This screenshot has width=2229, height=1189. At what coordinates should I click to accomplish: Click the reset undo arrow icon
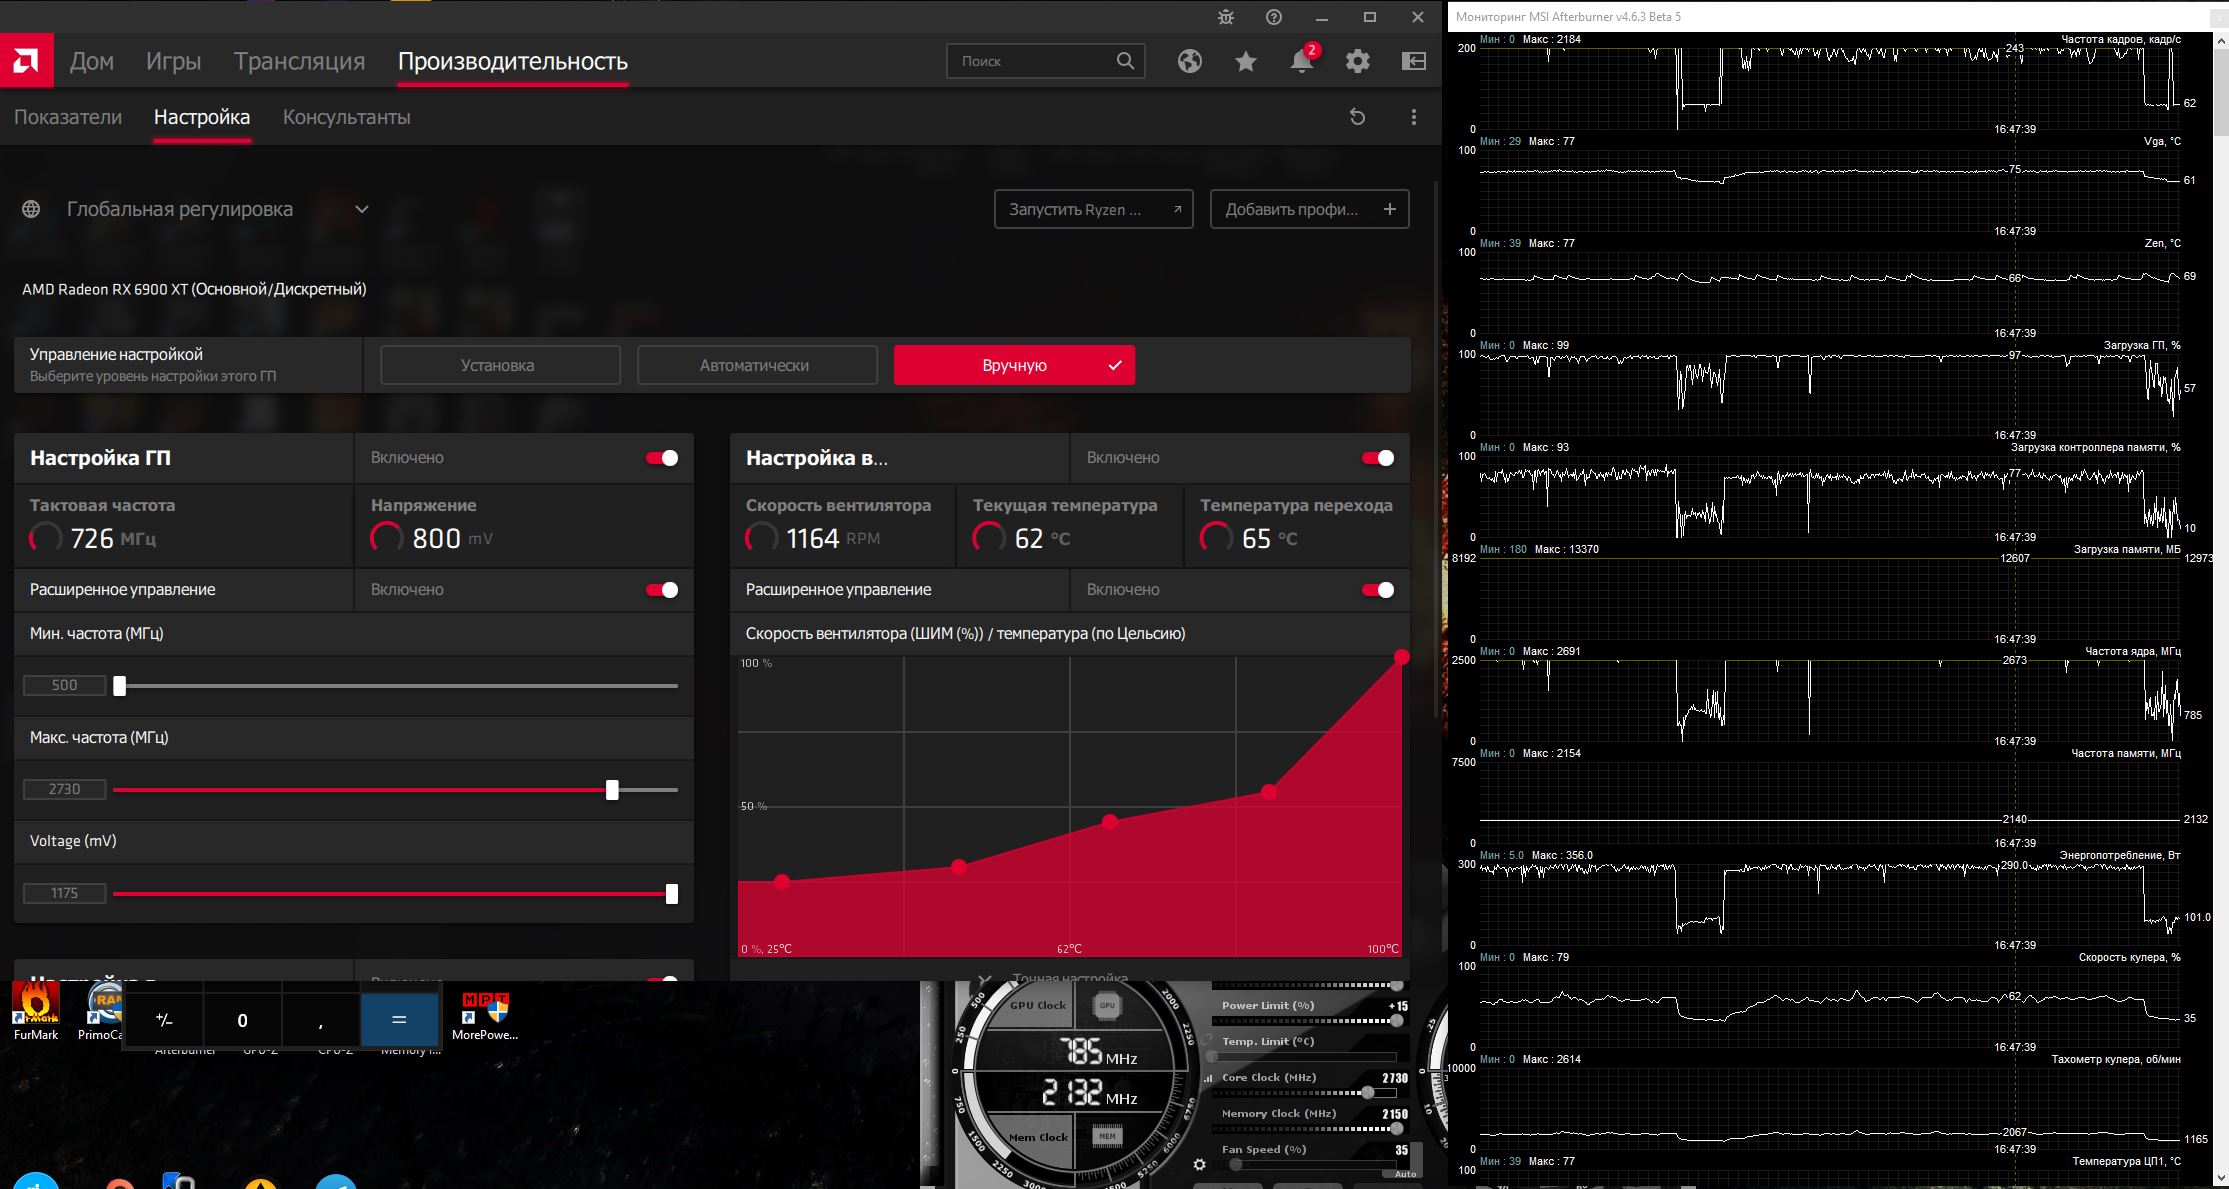click(x=1357, y=117)
